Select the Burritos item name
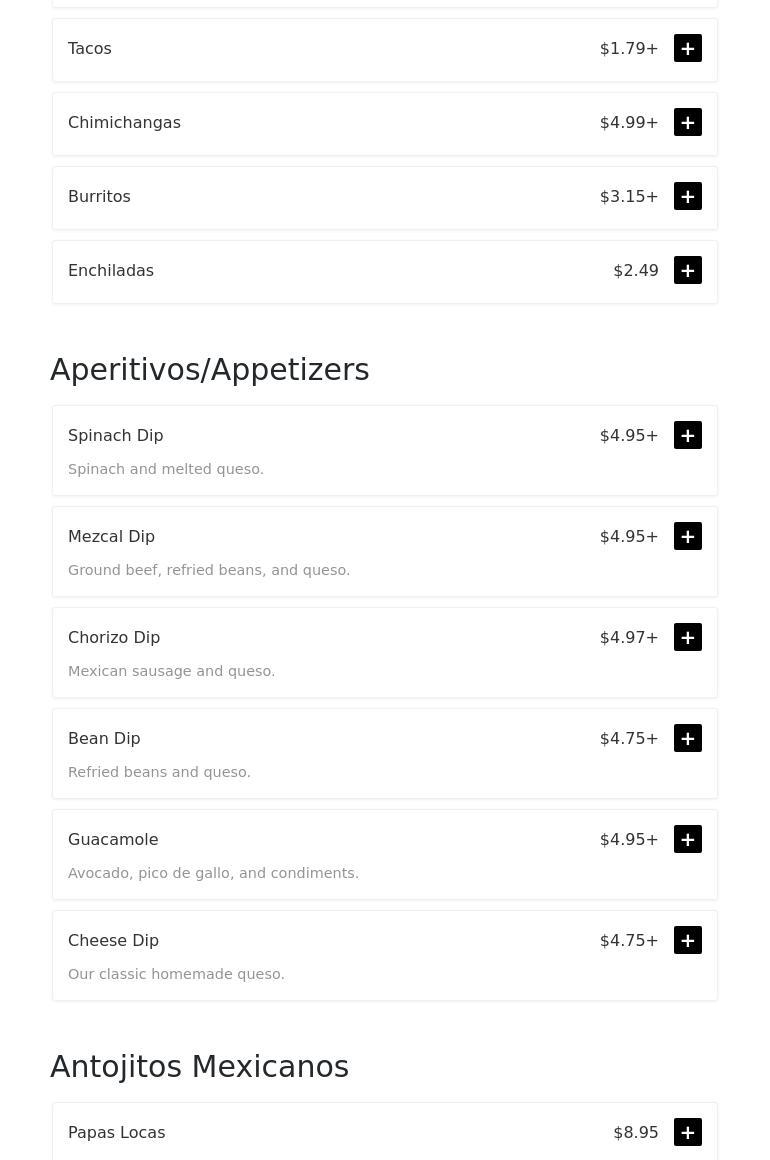The height and width of the screenshot is (1160, 770). pyautogui.click(x=99, y=197)
